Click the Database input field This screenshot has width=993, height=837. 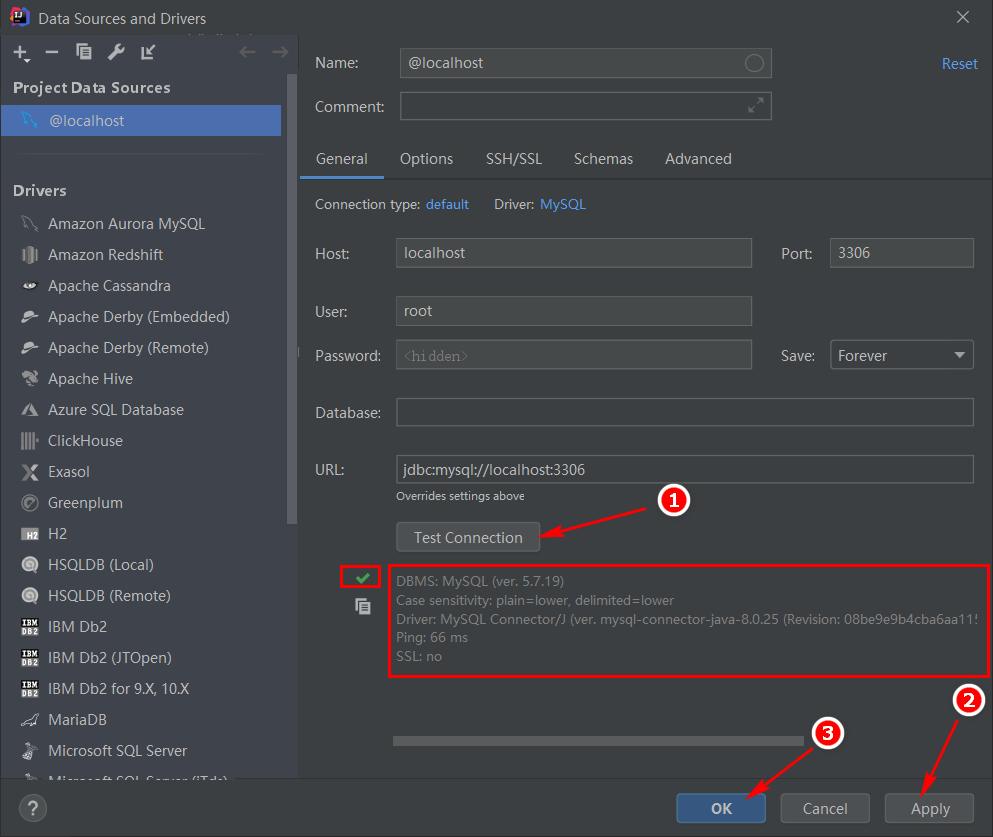(685, 412)
